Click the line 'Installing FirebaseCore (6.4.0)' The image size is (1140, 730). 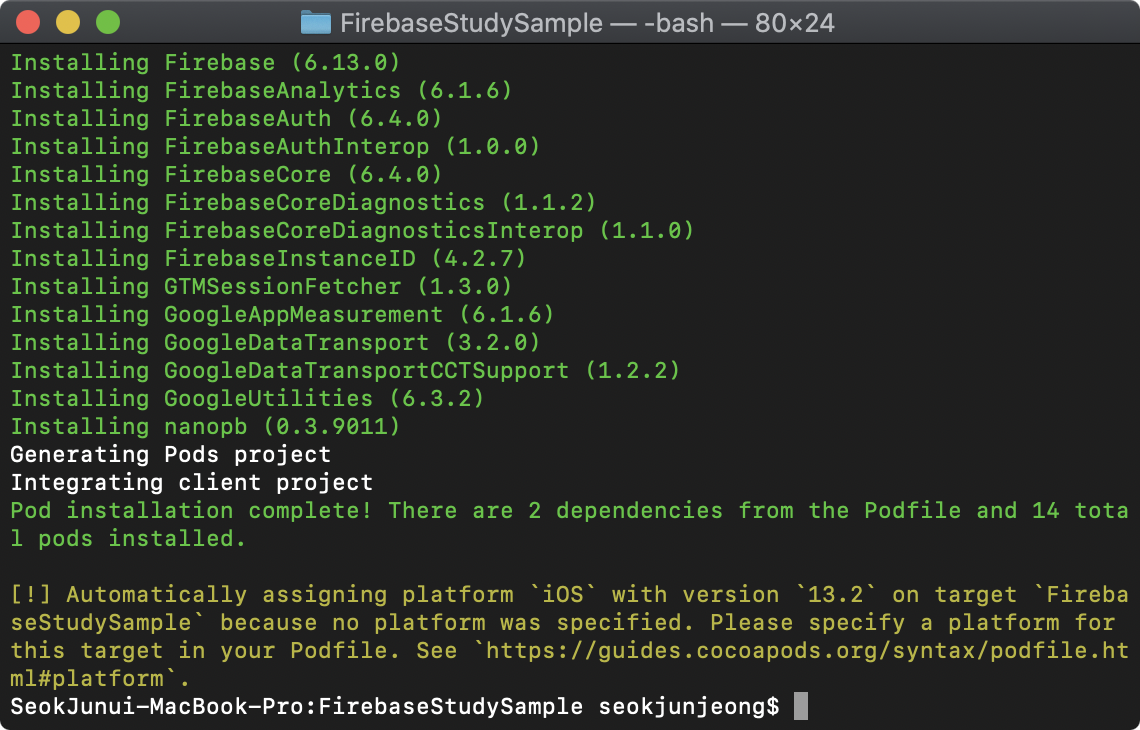(227, 175)
